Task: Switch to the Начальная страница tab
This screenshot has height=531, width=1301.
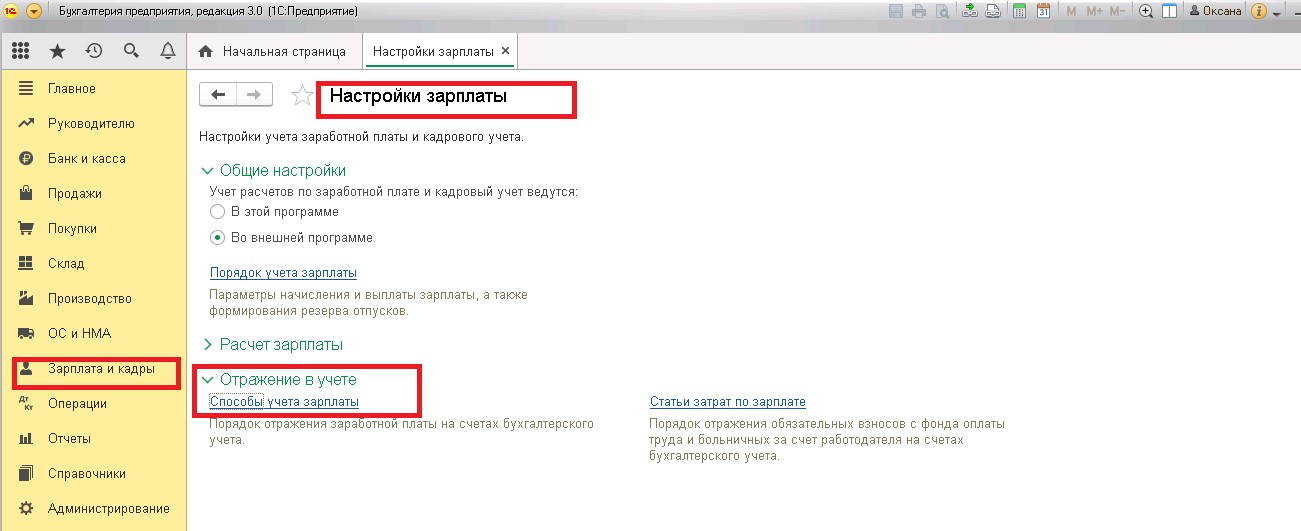Action: pos(274,51)
